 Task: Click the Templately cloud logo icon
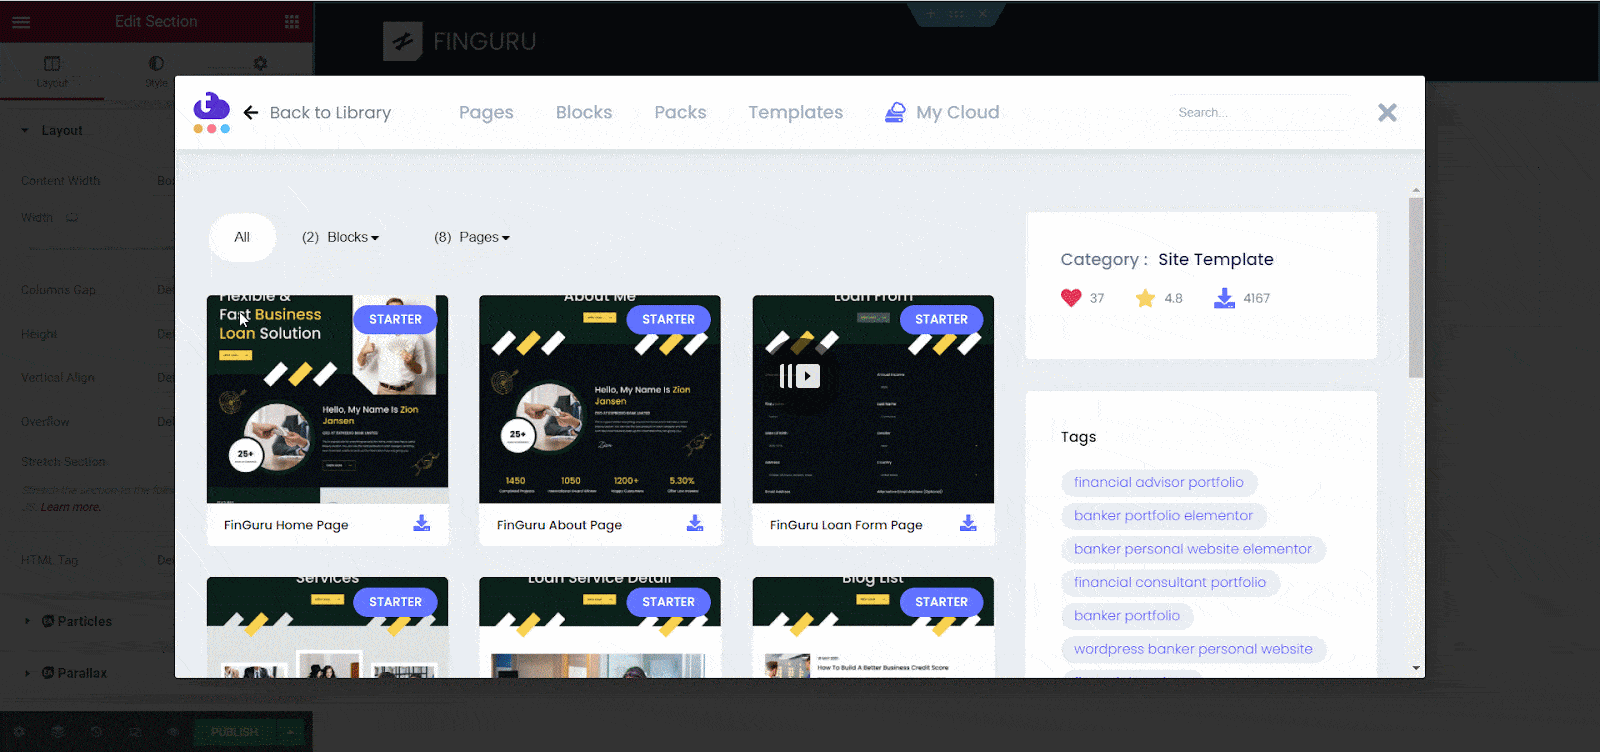[211, 111]
